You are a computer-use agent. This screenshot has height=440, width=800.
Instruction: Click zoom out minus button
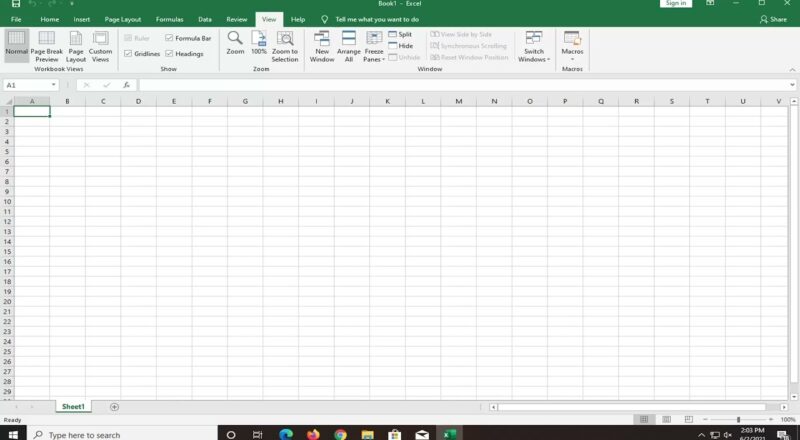(x=705, y=420)
